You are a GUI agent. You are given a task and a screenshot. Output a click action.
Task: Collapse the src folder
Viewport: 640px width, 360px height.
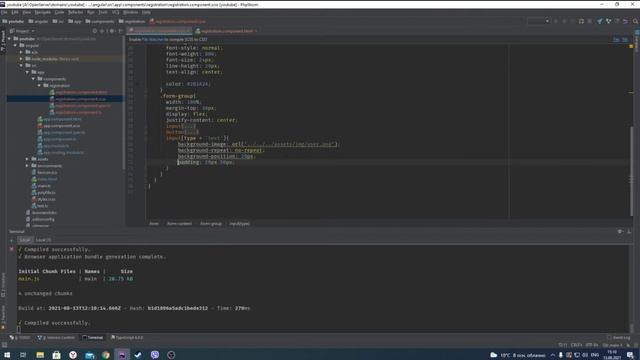(21, 65)
